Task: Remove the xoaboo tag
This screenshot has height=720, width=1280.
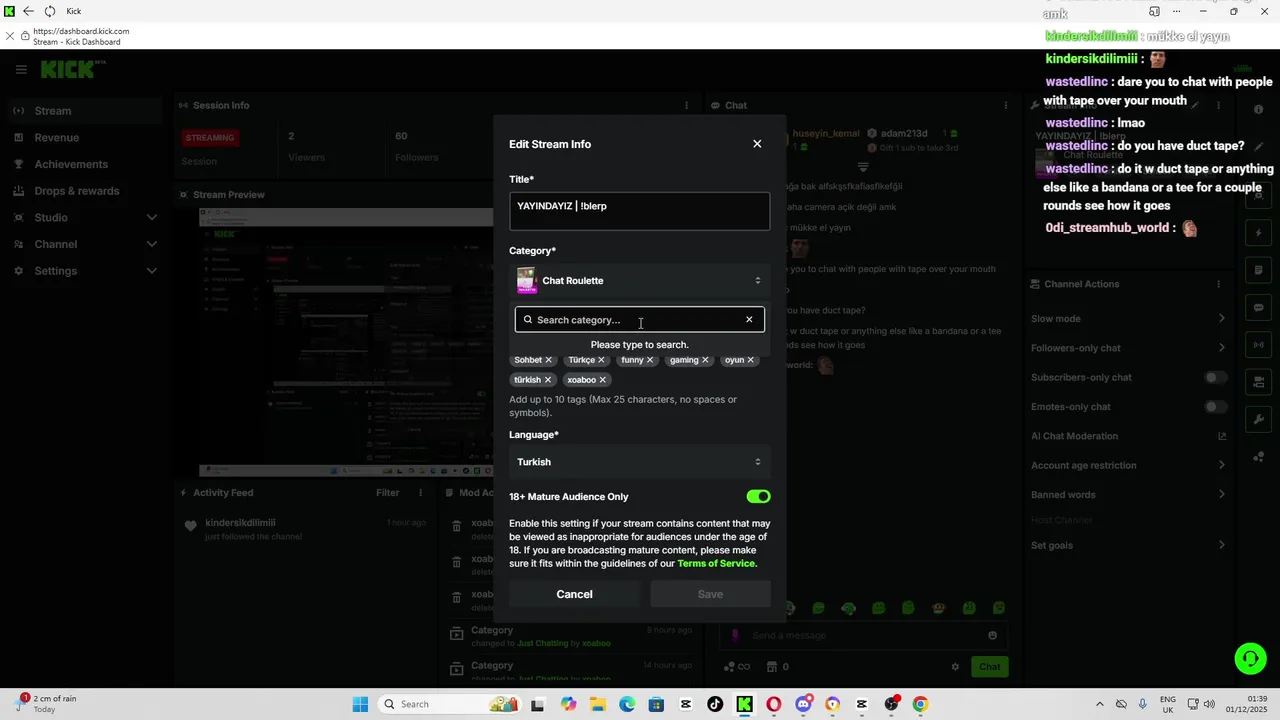Action: (602, 380)
